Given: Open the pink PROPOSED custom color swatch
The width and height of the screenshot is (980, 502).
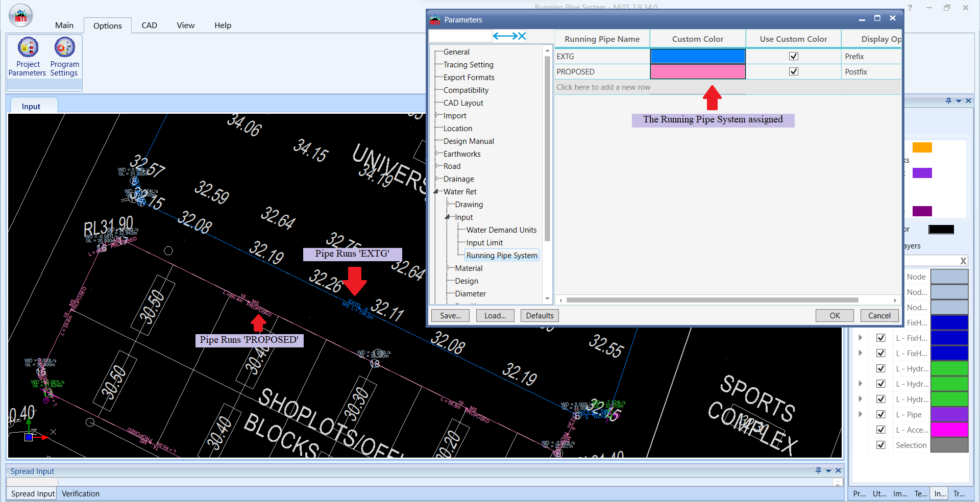Looking at the screenshot, I should point(697,72).
